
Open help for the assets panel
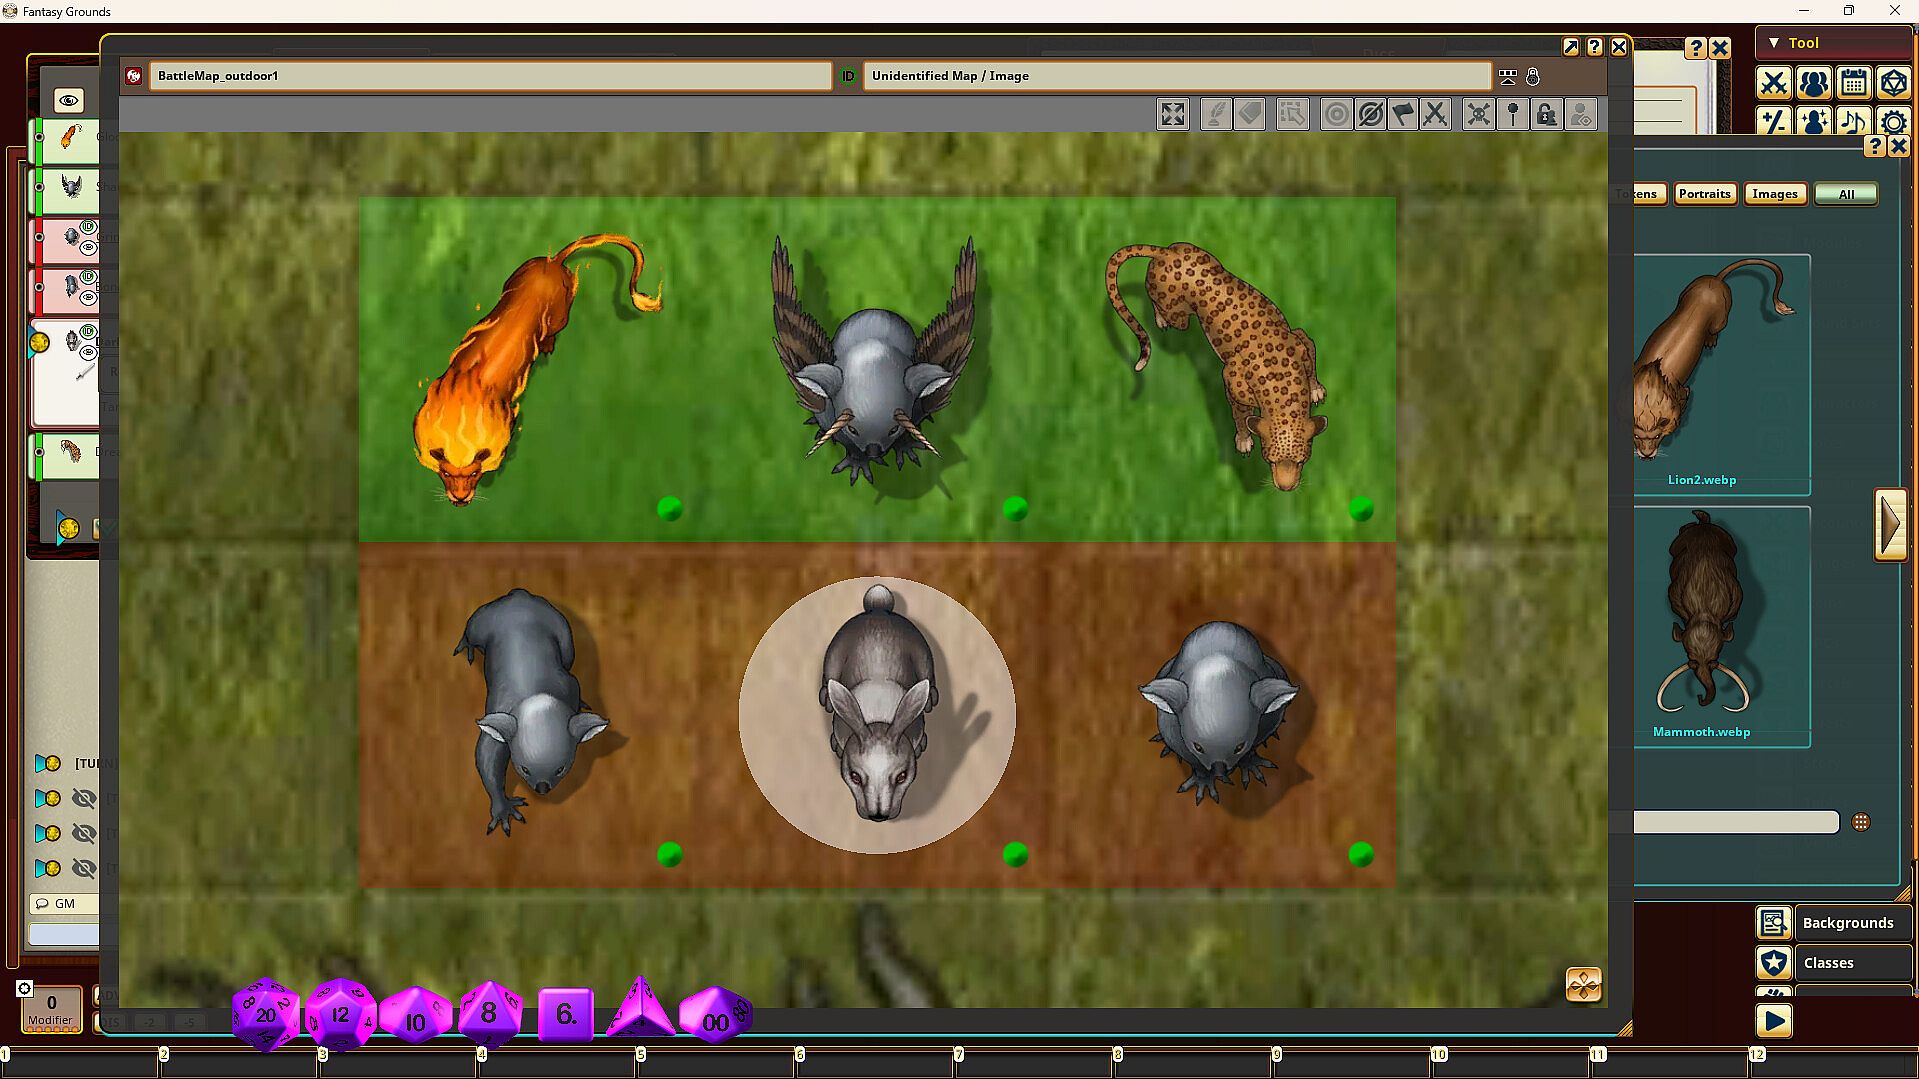[x=1875, y=146]
